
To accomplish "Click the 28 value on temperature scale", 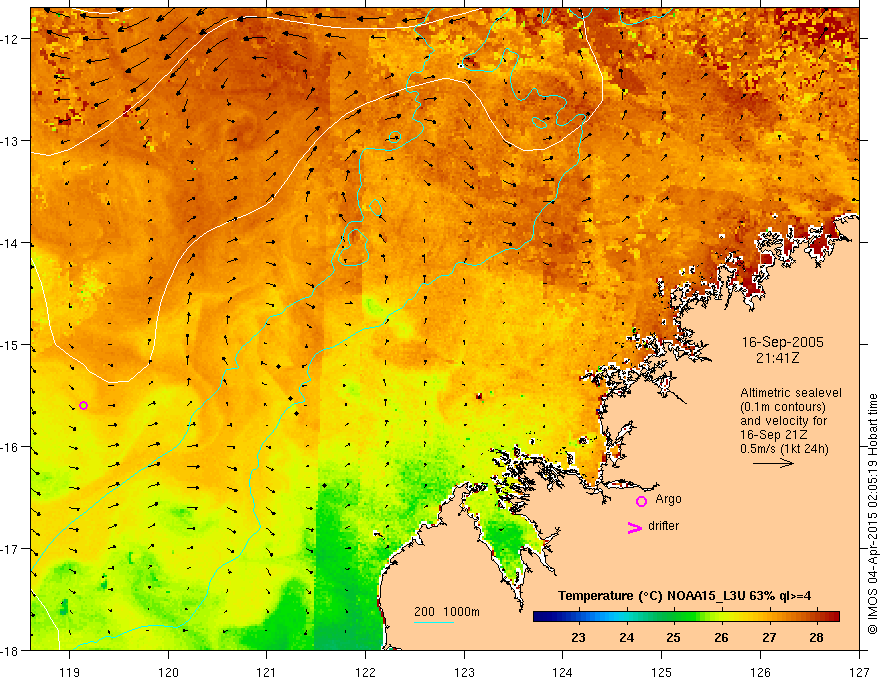I will [817, 637].
